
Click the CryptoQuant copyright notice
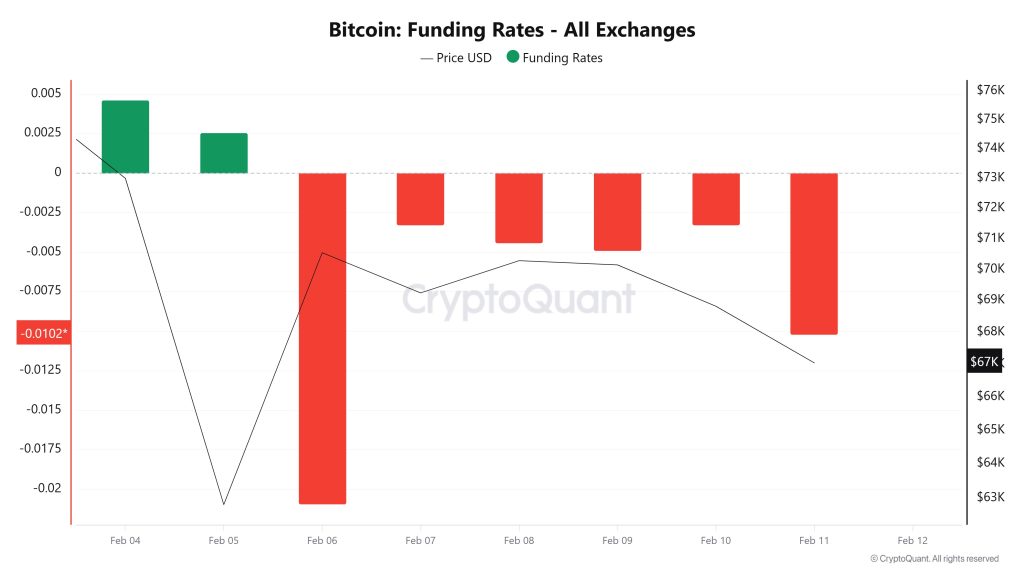pyautogui.click(x=934, y=559)
